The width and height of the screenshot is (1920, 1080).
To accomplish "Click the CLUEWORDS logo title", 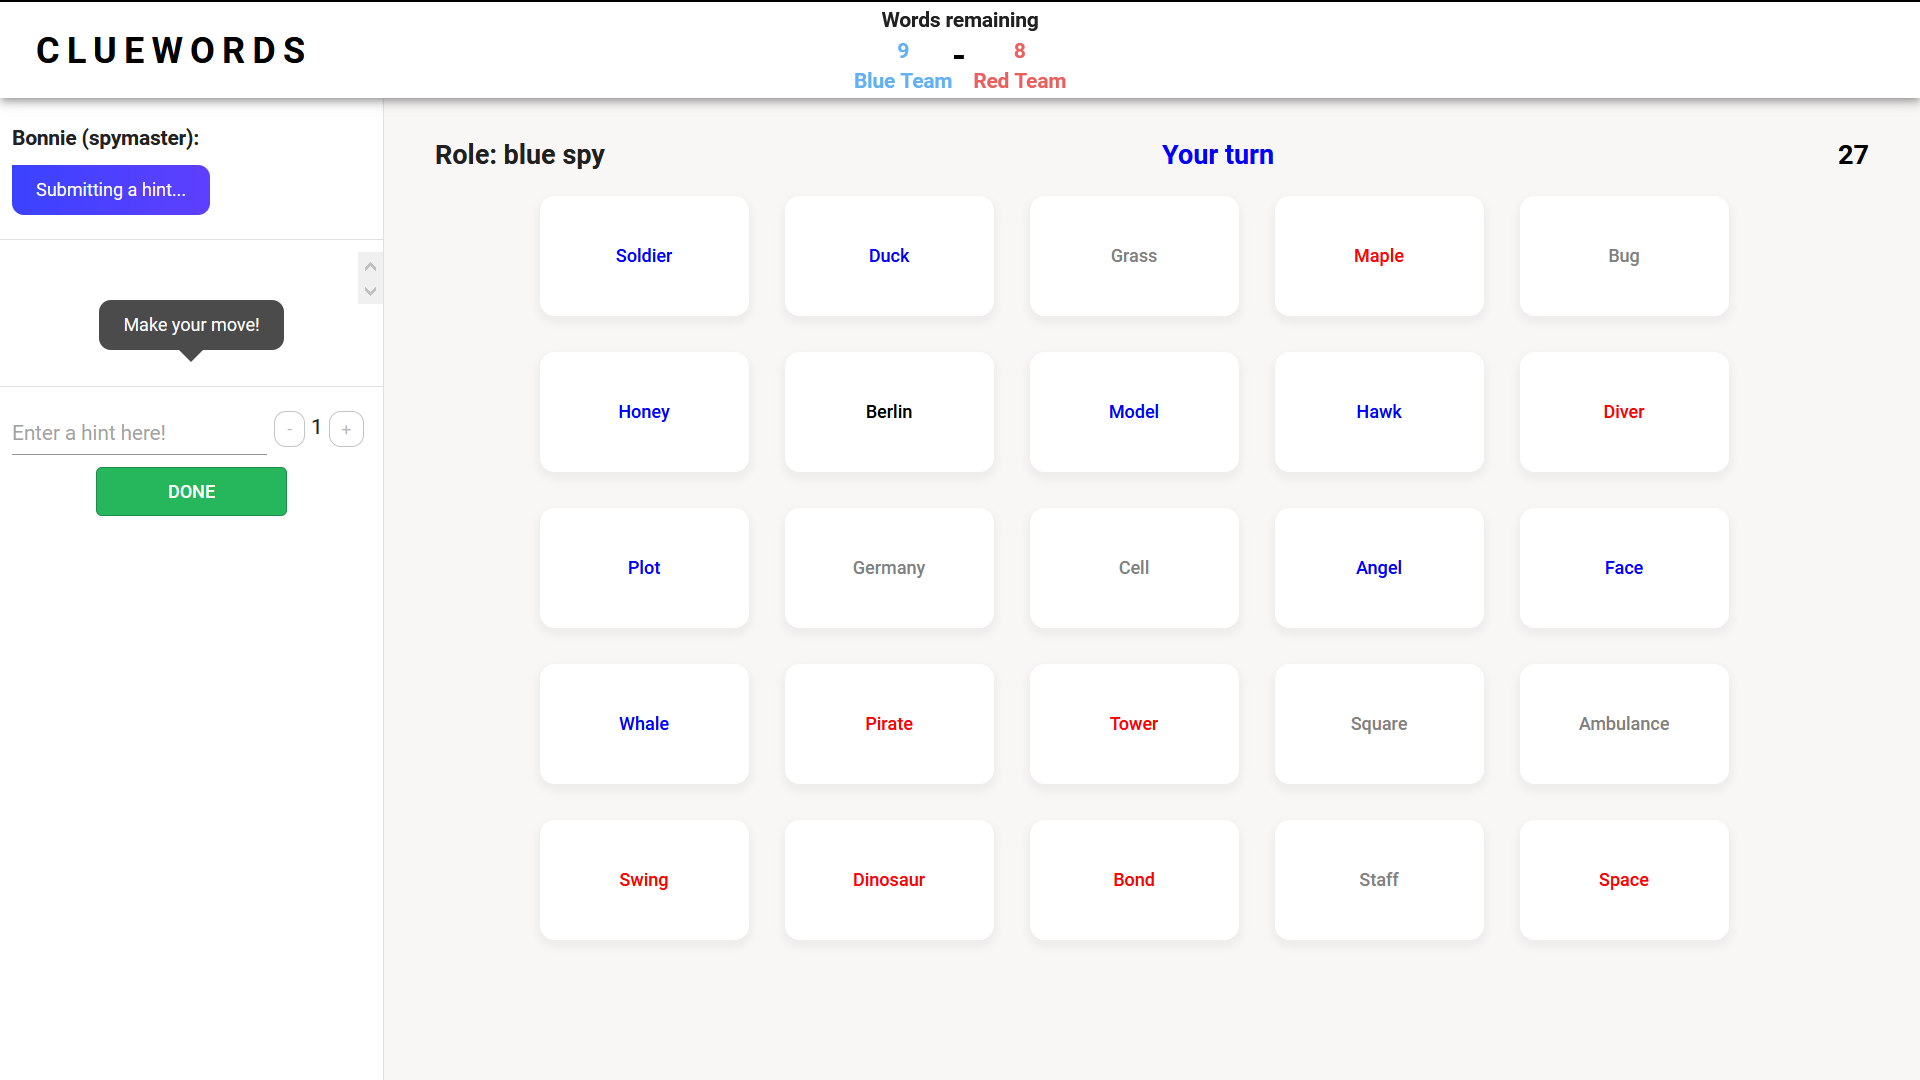I will pyautogui.click(x=172, y=50).
